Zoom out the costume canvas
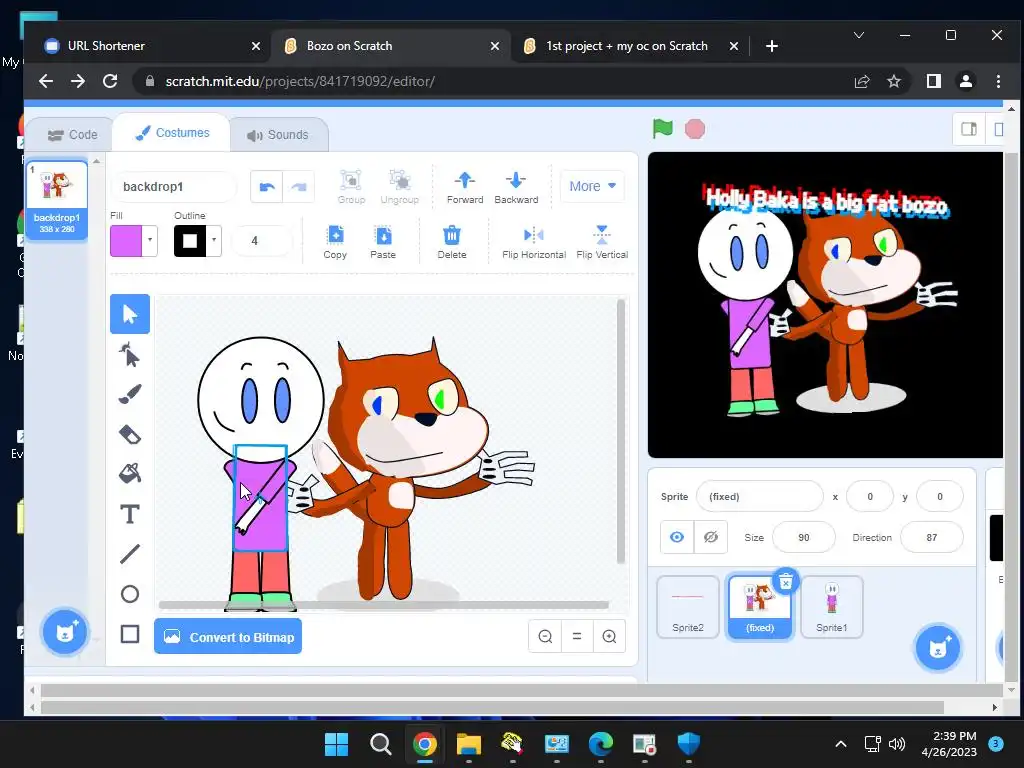The width and height of the screenshot is (1024, 768). point(545,636)
